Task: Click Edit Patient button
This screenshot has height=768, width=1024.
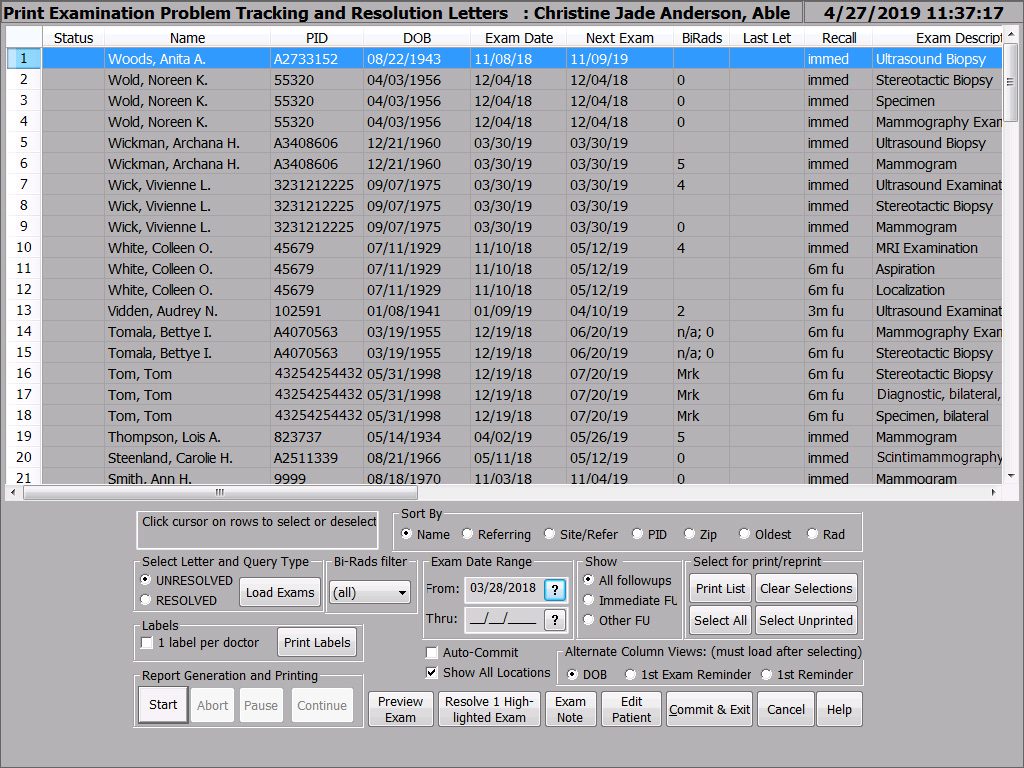Action: [x=631, y=709]
